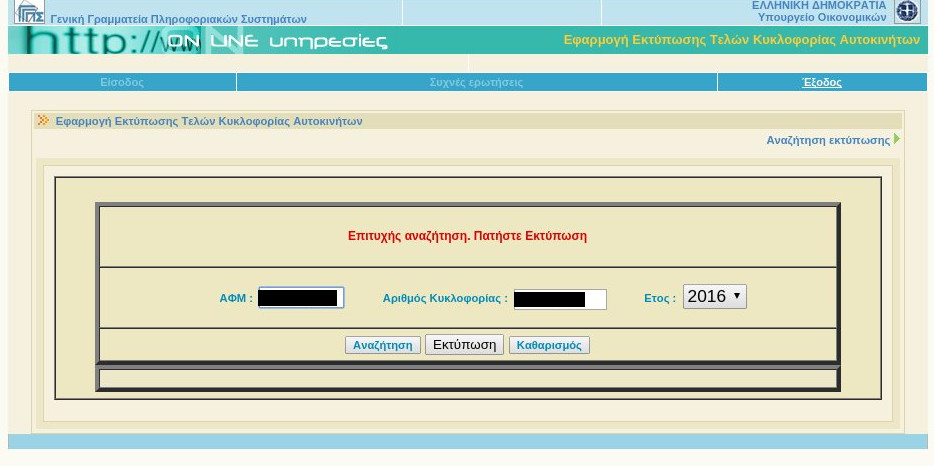This screenshot has height=466, width=934.
Task: Select the Έξοδος logout menu item
Action: click(821, 82)
